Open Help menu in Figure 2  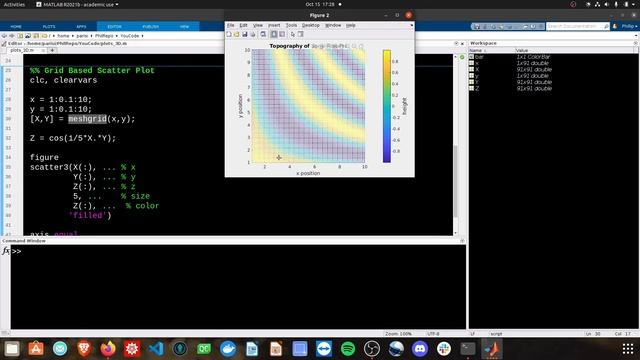click(x=351, y=25)
